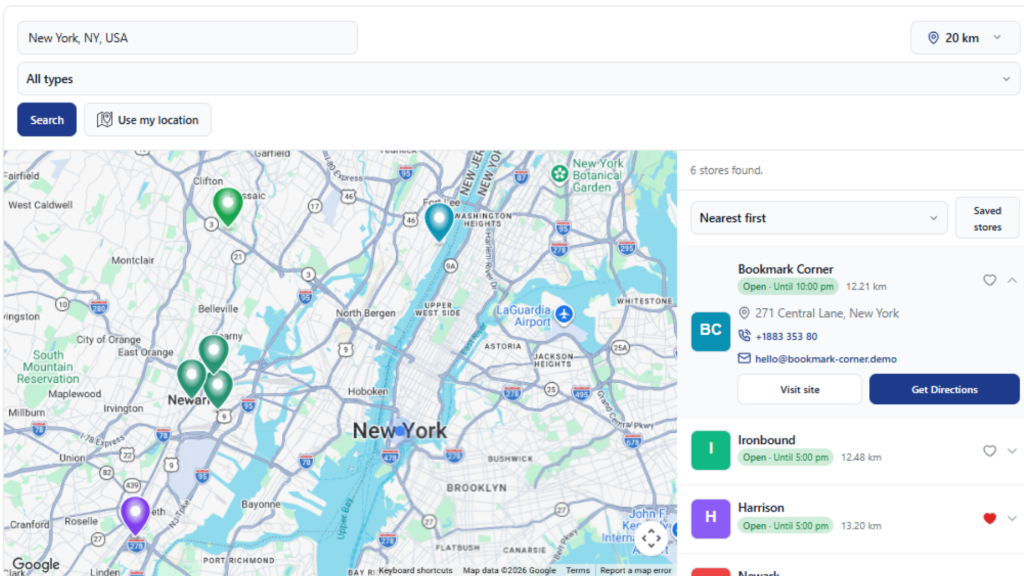Click the teal map pin near Fort Lee
Image resolution: width=1024 pixels, height=576 pixels.
(439, 221)
